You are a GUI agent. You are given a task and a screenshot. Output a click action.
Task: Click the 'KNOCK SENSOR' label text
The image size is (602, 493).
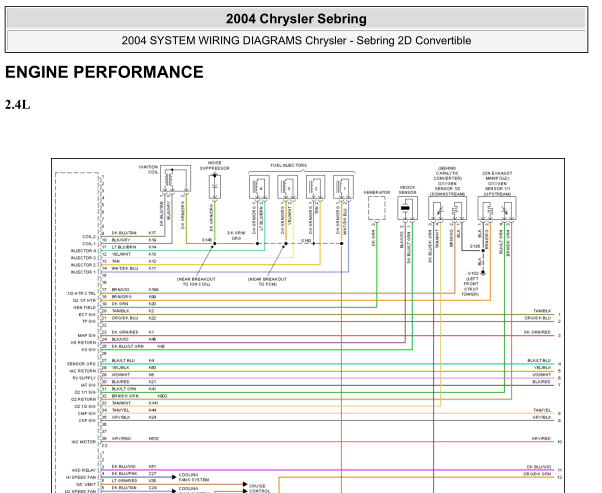click(407, 190)
